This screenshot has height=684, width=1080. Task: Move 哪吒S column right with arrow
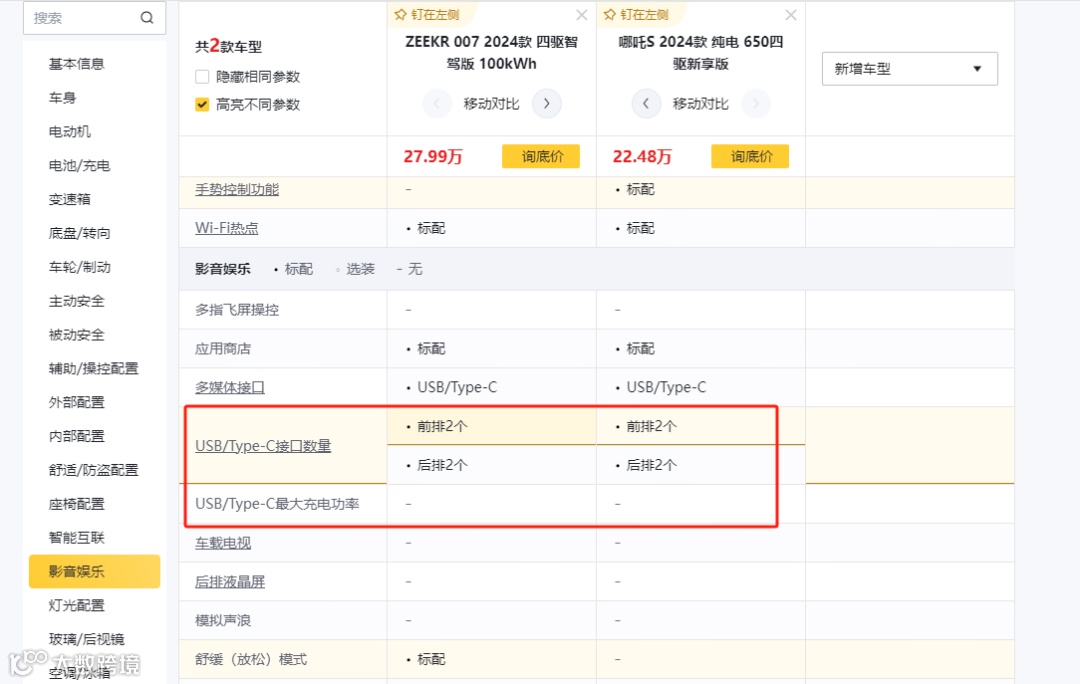(756, 104)
